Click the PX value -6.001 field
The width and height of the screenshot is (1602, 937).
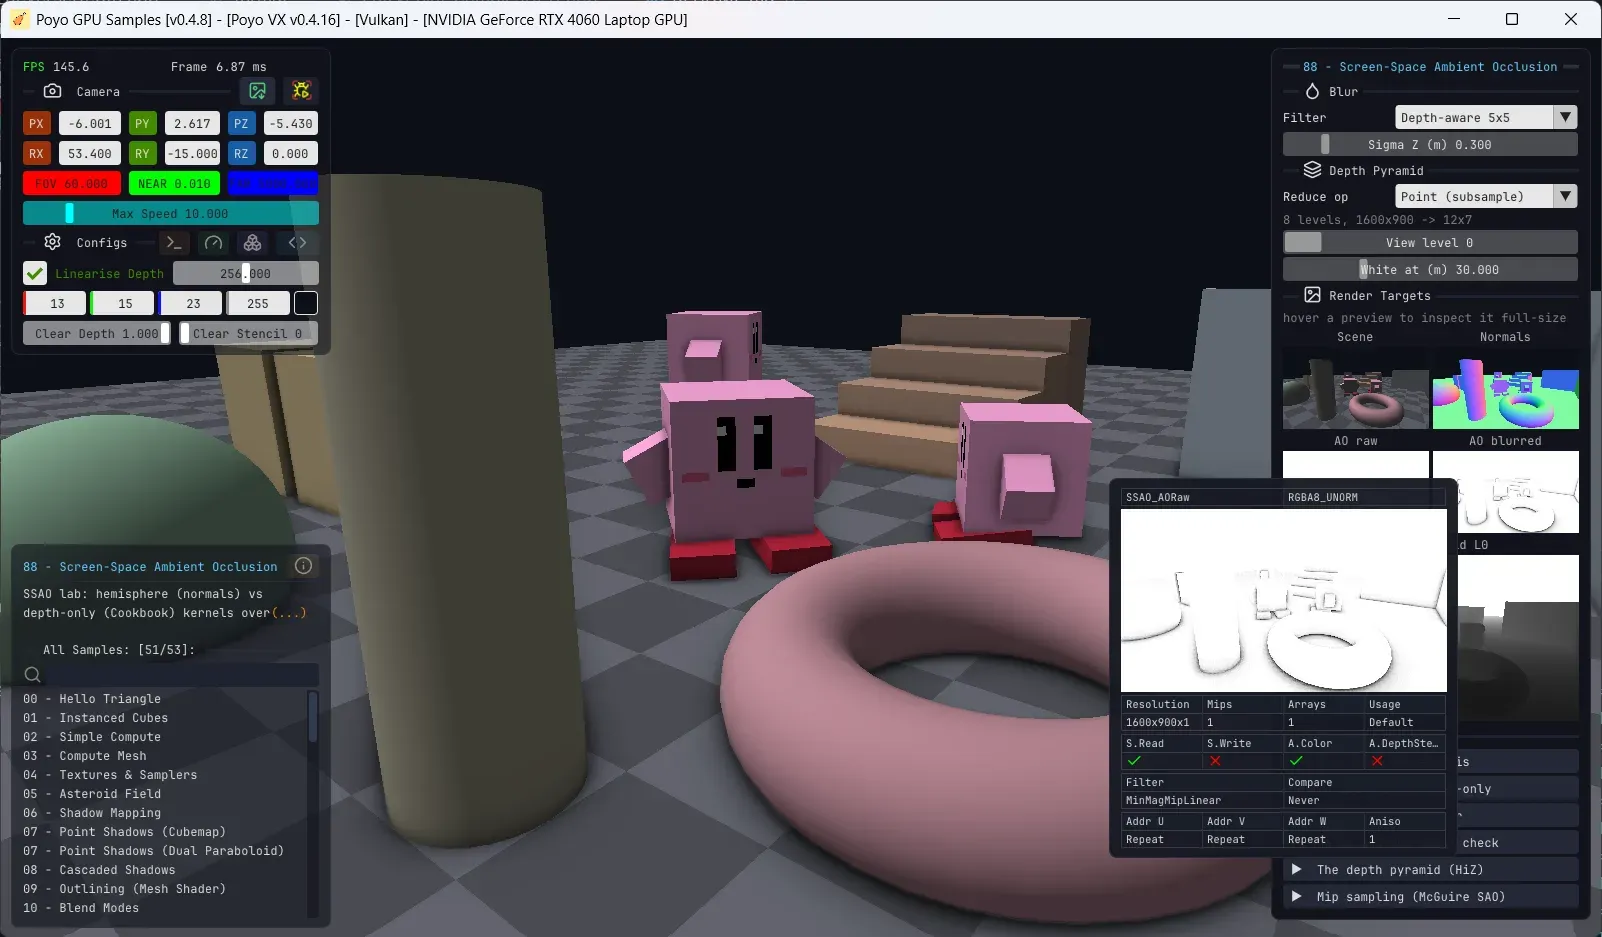tap(90, 124)
